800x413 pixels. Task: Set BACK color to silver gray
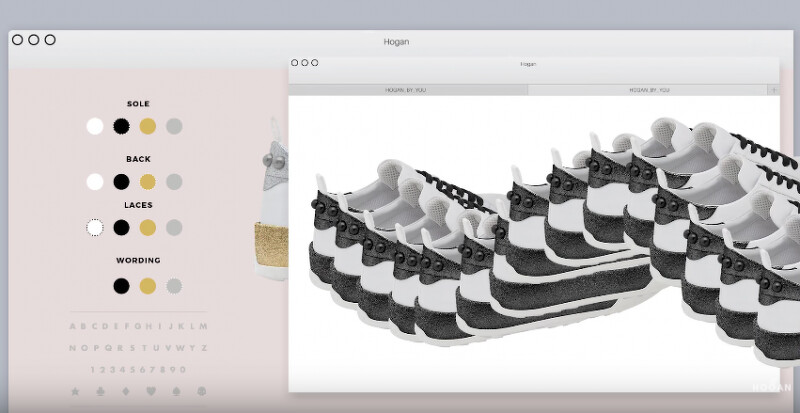(x=174, y=182)
